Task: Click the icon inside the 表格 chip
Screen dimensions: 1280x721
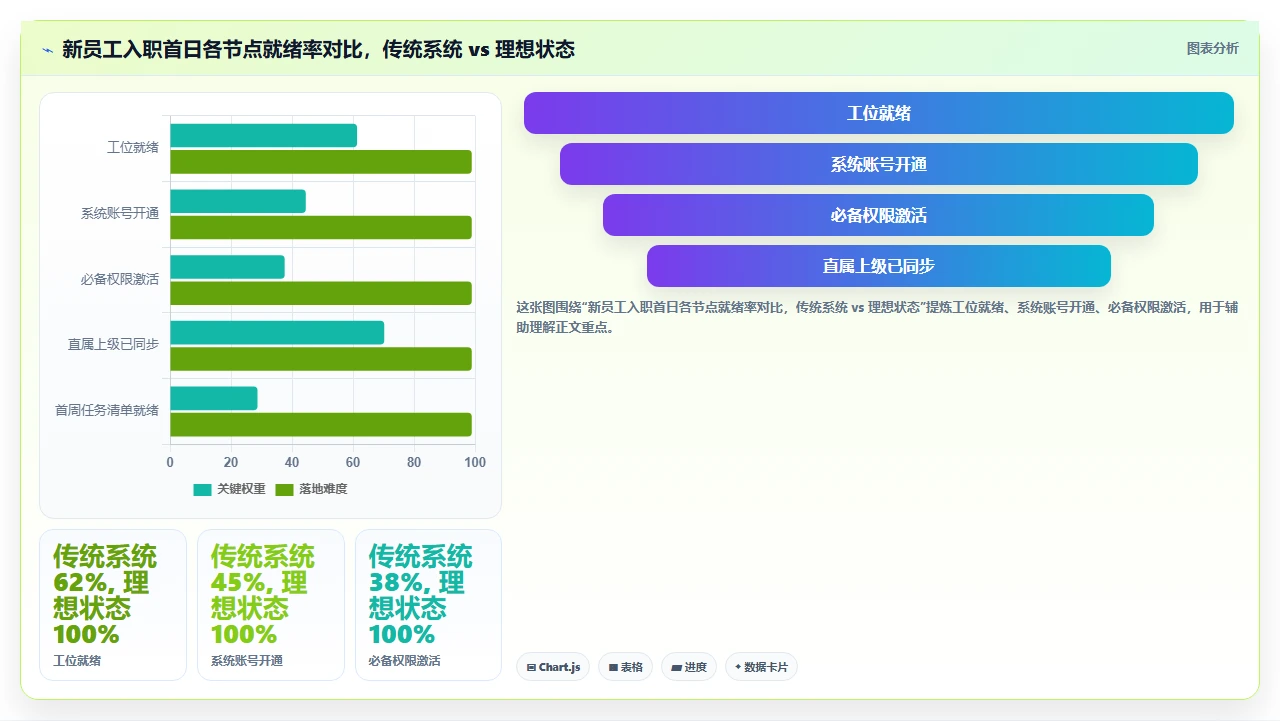Action: [613, 667]
